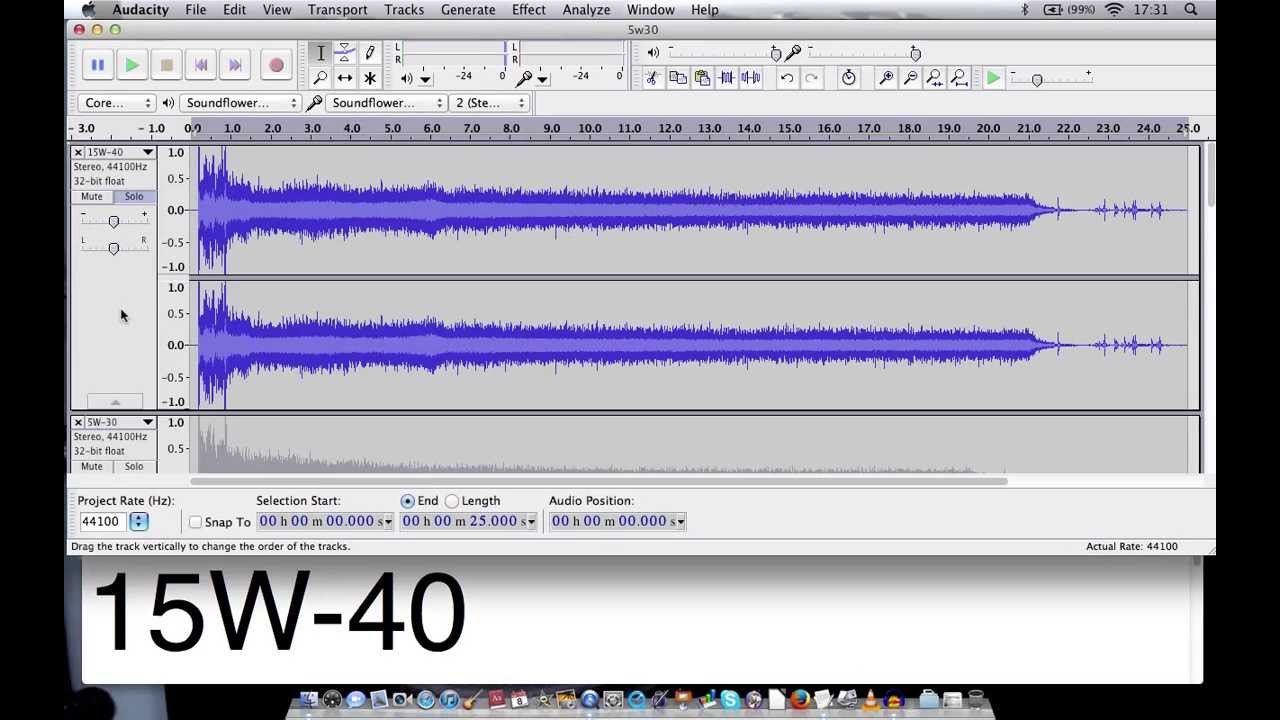Click the Fit Project zoom icon
The width and height of the screenshot is (1280, 720).
click(x=959, y=78)
